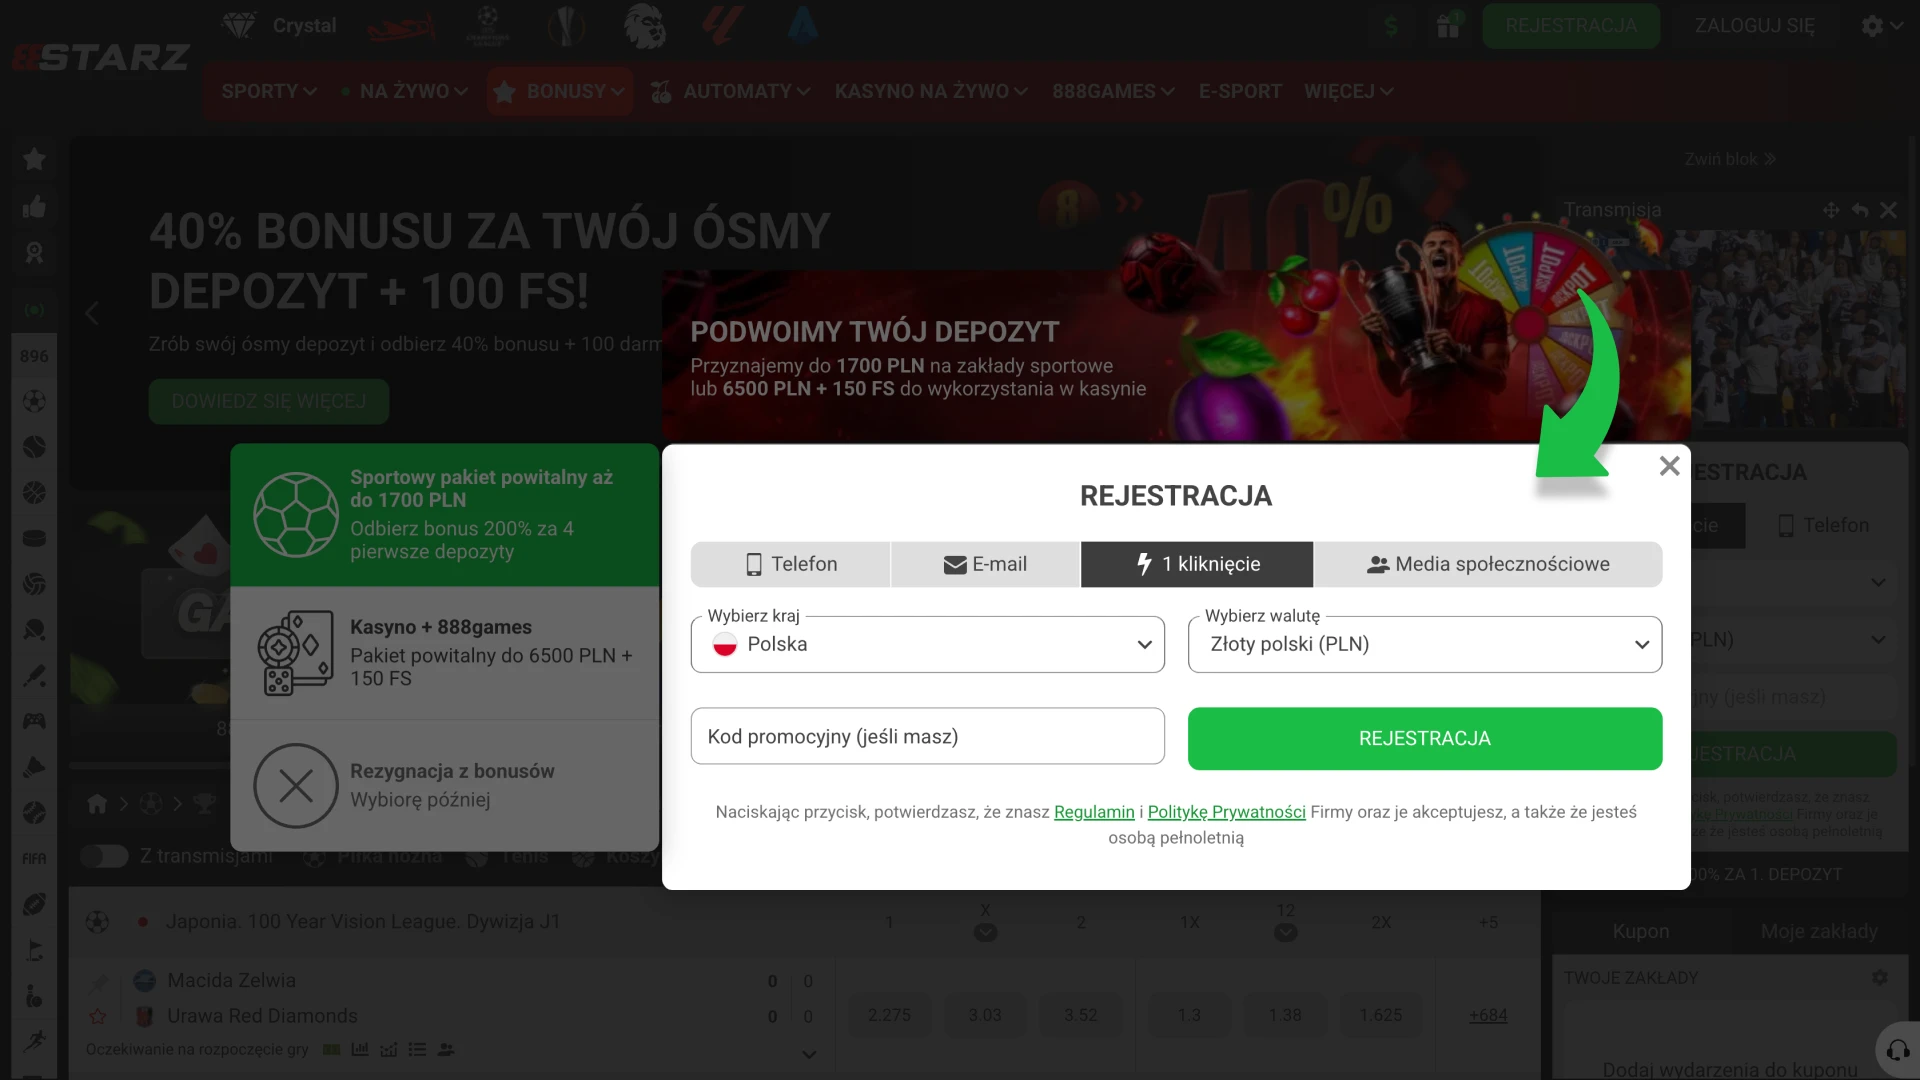Close the registration dialog
1920x1080 pixels.
pyautogui.click(x=1669, y=466)
